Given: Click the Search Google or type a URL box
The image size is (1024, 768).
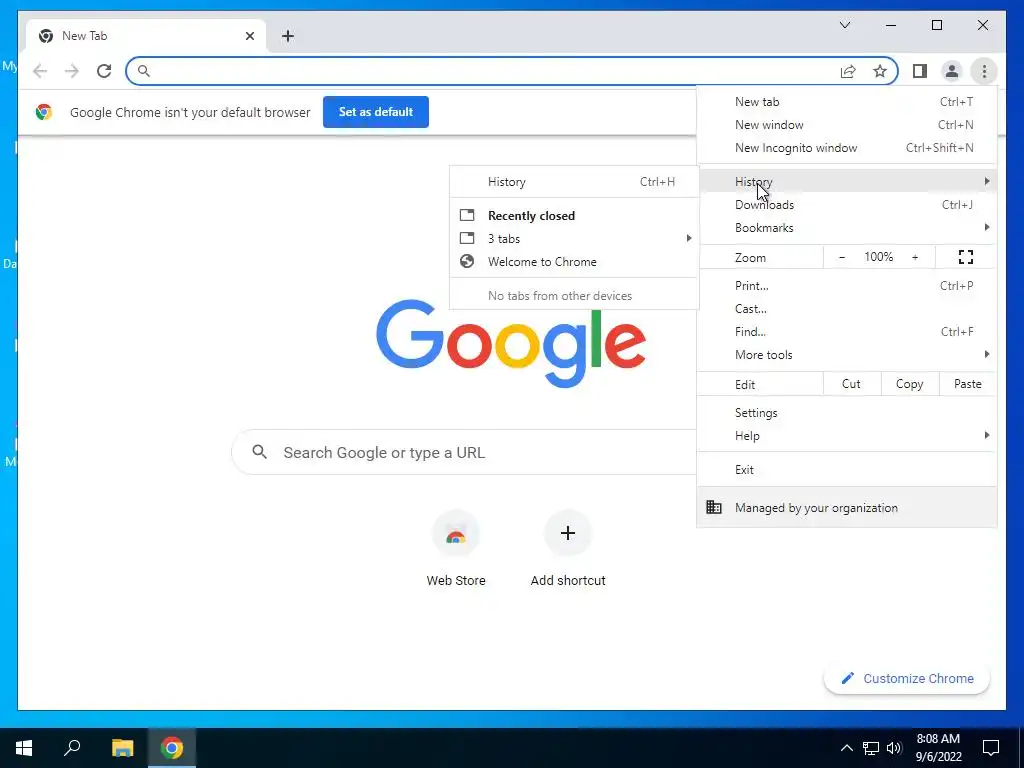Looking at the screenshot, I should pyautogui.click(x=465, y=452).
